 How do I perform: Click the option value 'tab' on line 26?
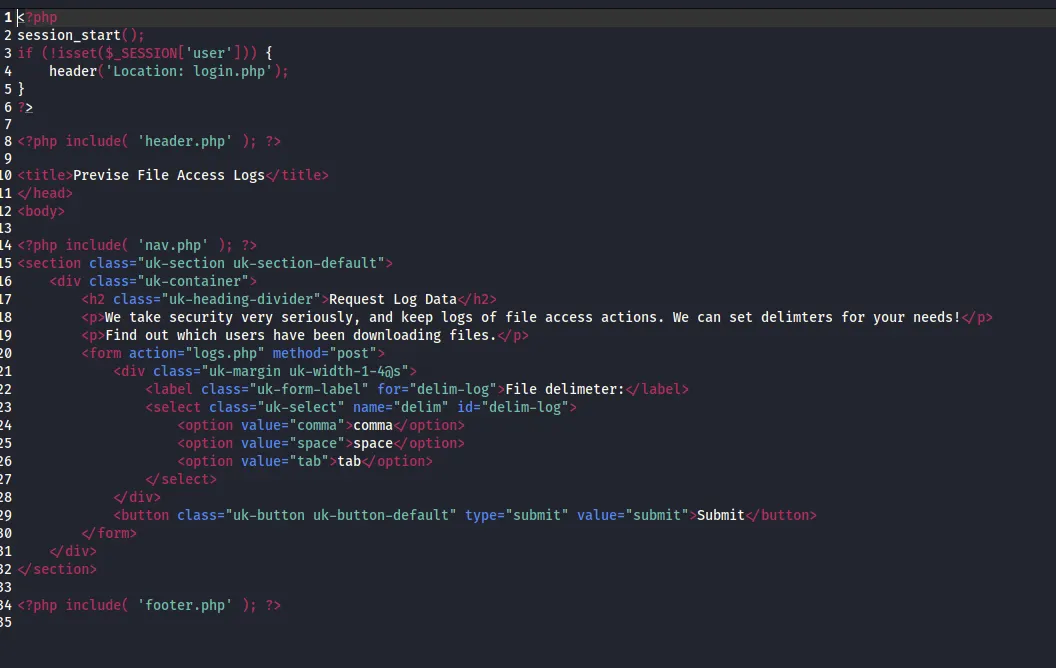(x=310, y=461)
